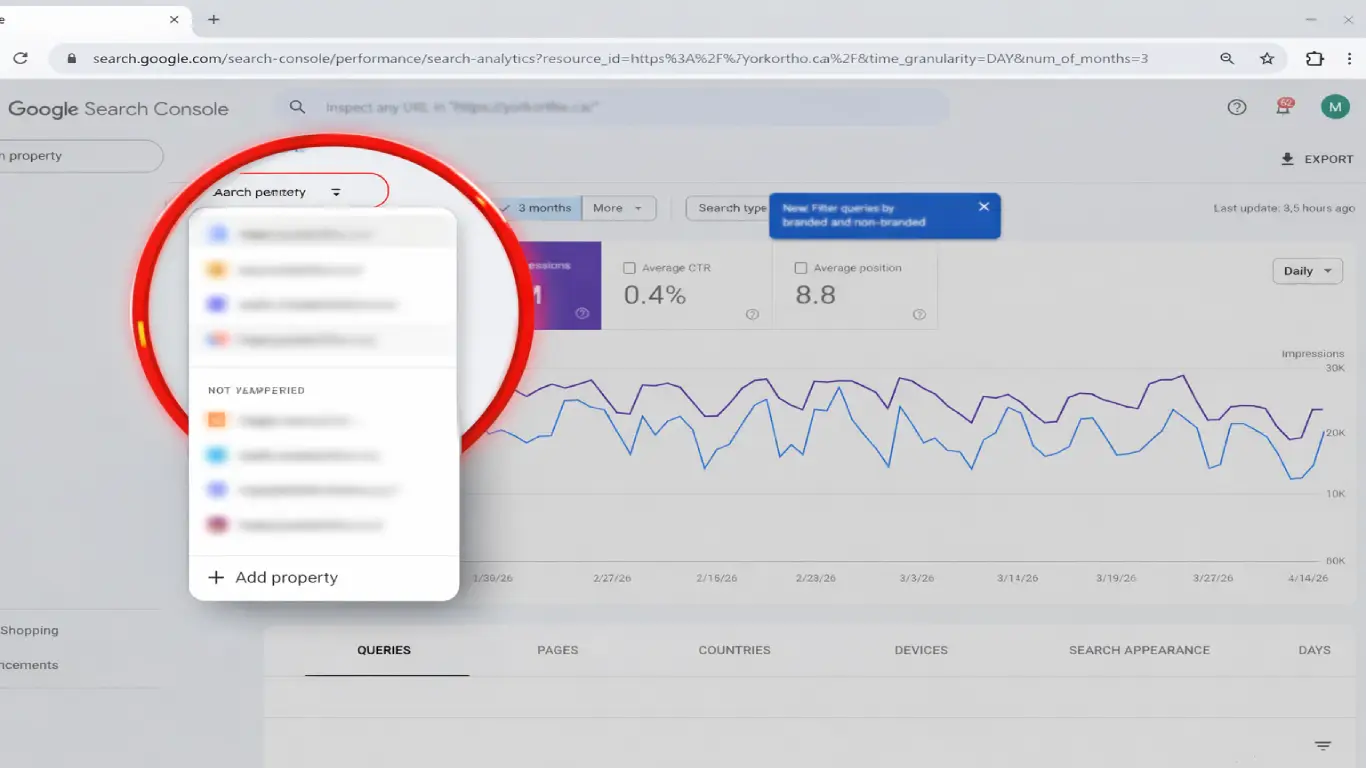1366x768 pixels.
Task: Click the Inspect any URL search field
Action: tap(612, 107)
